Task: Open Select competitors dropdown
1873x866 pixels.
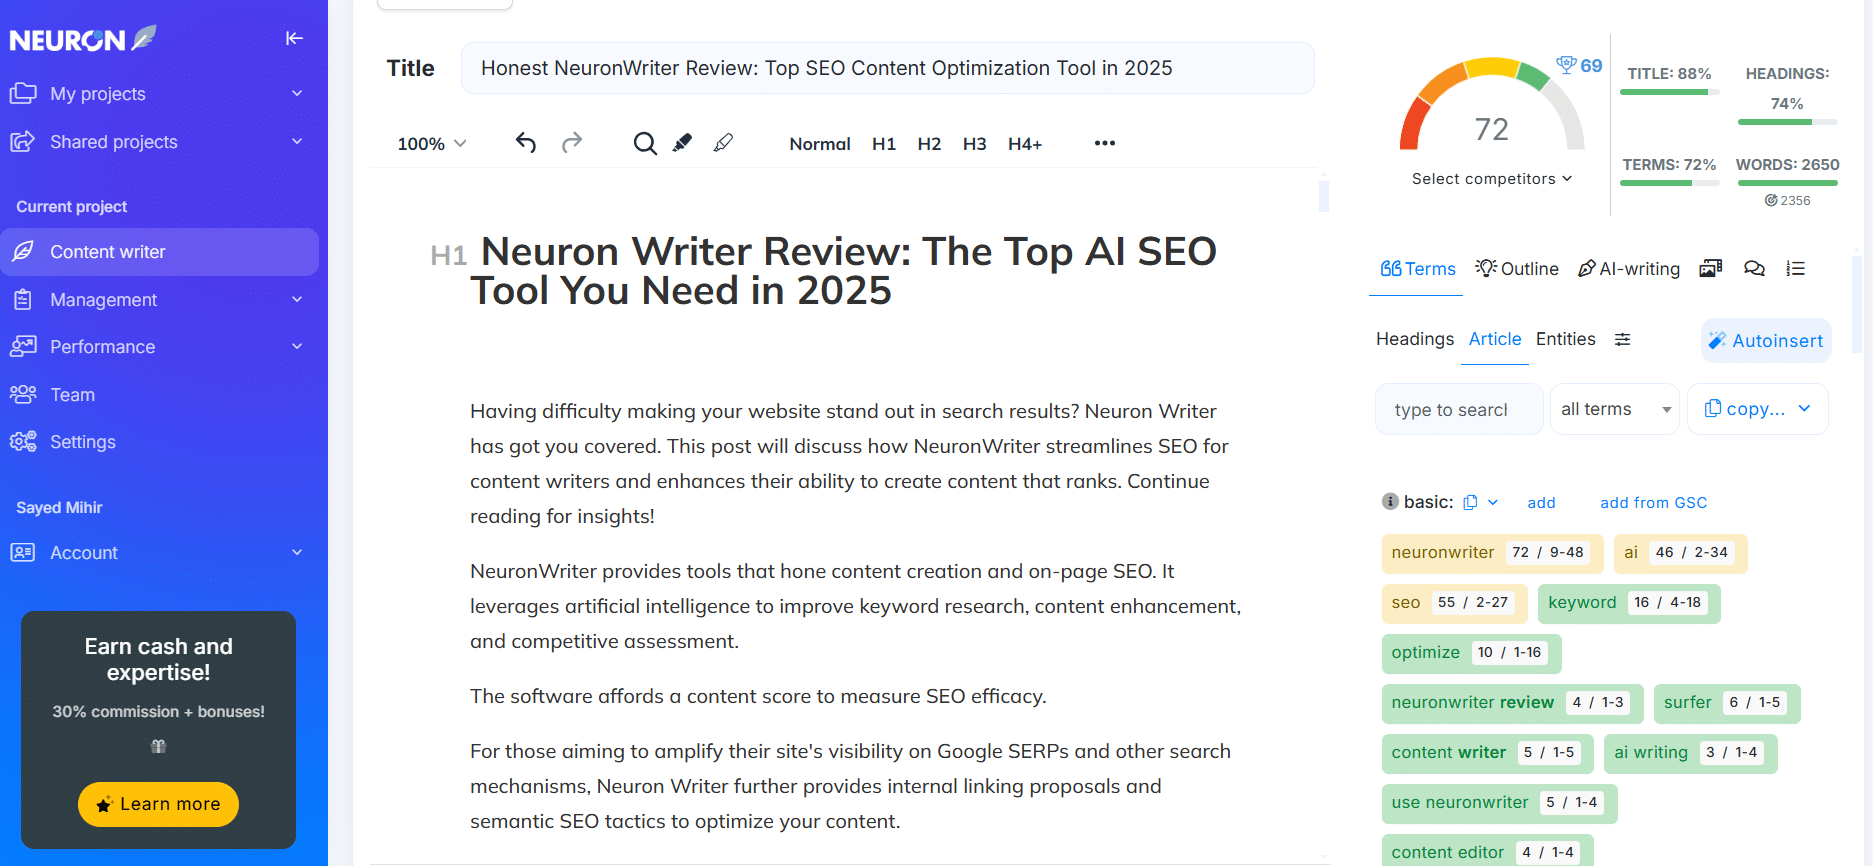Action: (1492, 178)
